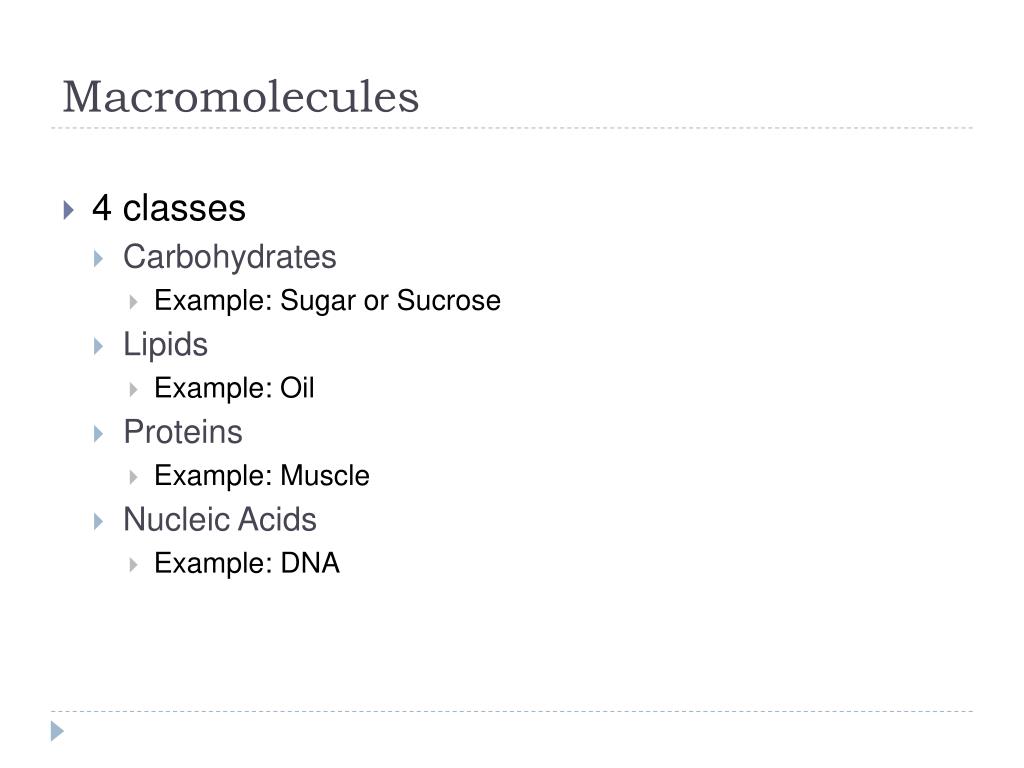Click the Proteins text

point(183,432)
